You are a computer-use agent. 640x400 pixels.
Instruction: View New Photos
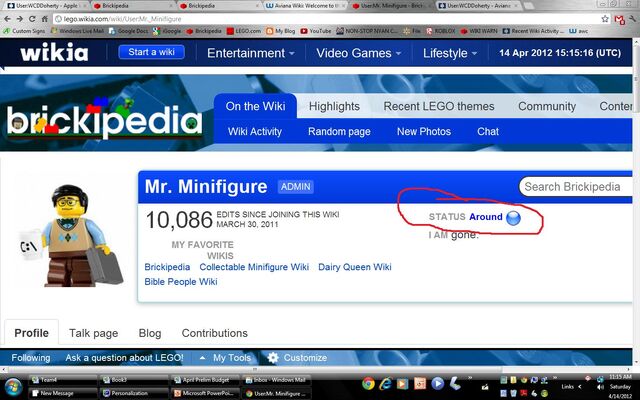pyautogui.click(x=424, y=131)
